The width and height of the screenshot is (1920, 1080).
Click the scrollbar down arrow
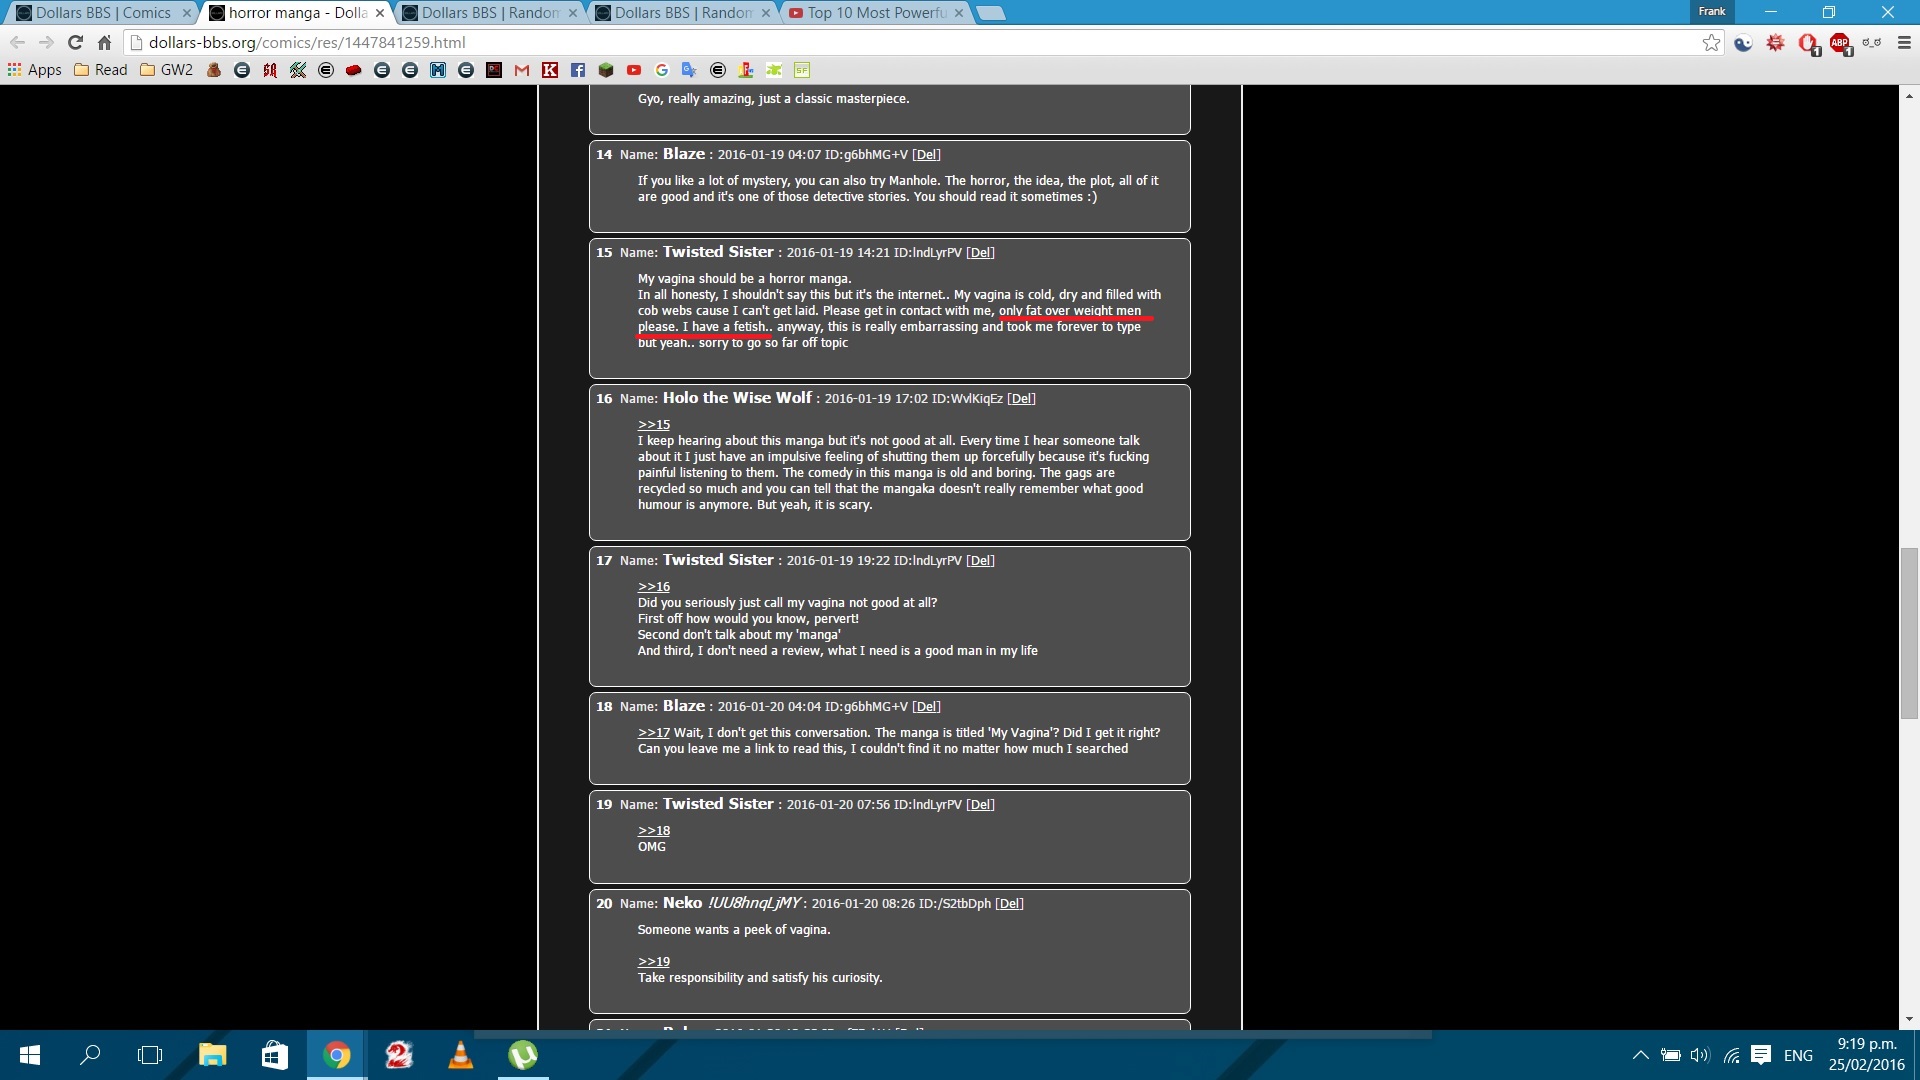click(1909, 1019)
